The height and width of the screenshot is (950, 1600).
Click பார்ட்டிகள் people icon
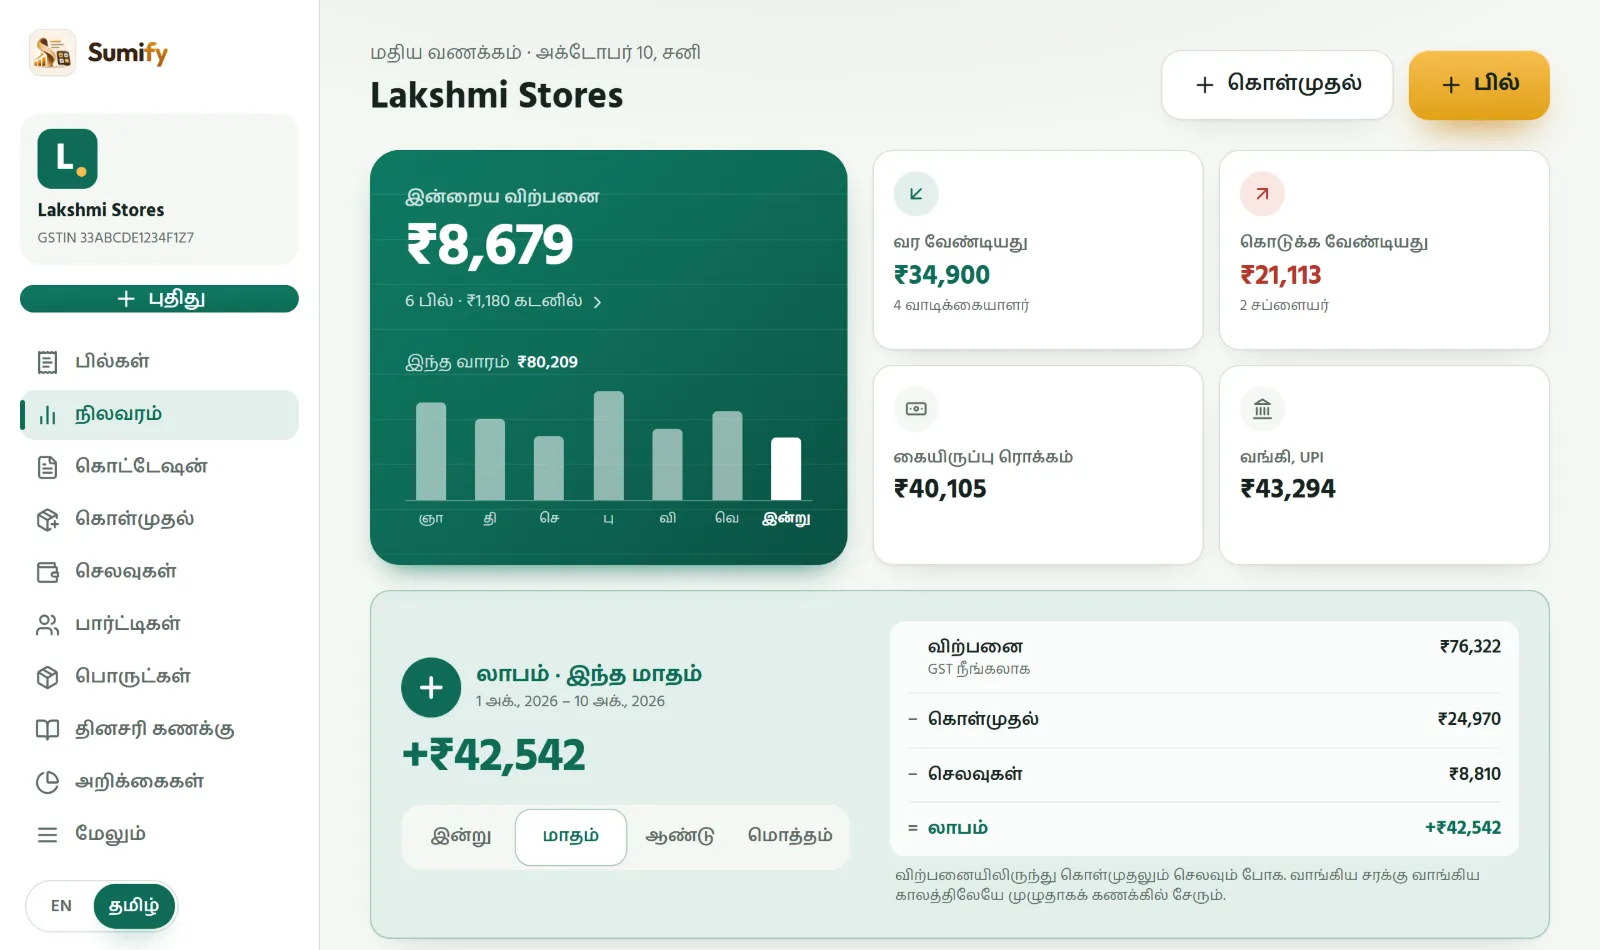pyautogui.click(x=47, y=625)
